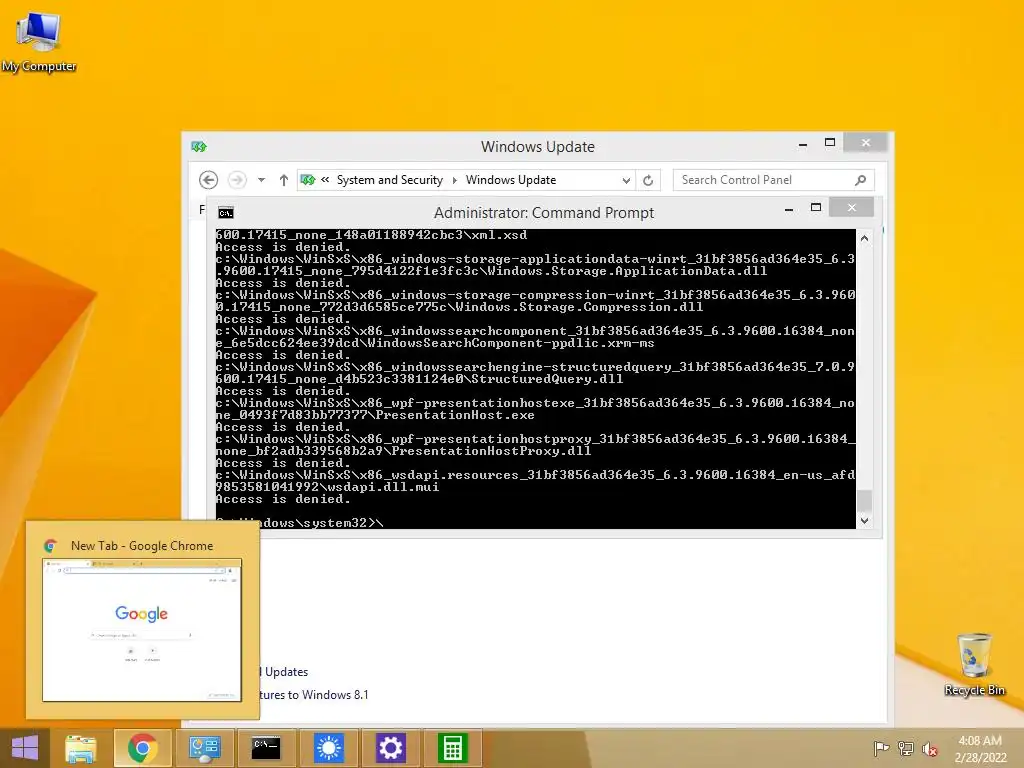Click the muted volume tray icon
The image size is (1024, 768).
[929, 748]
